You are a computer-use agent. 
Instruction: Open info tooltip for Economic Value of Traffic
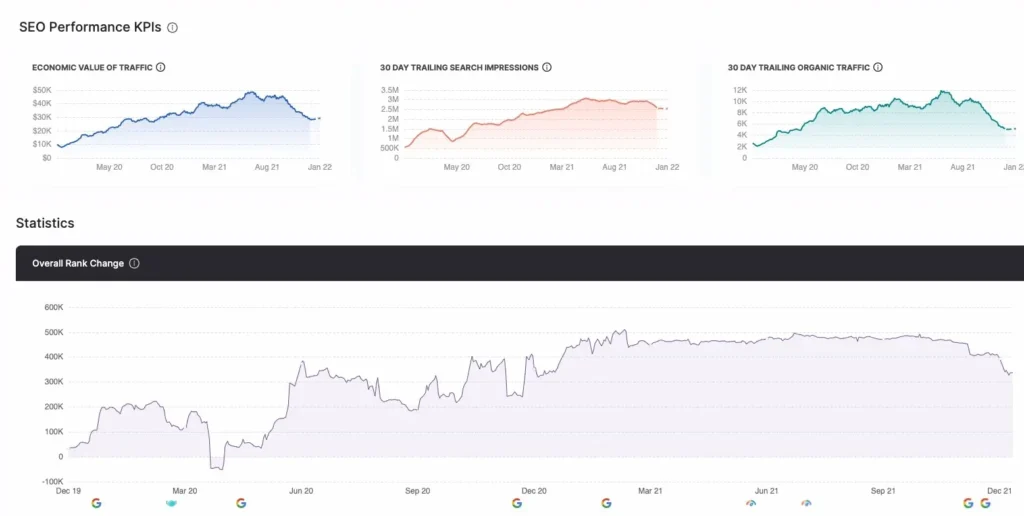coord(161,68)
